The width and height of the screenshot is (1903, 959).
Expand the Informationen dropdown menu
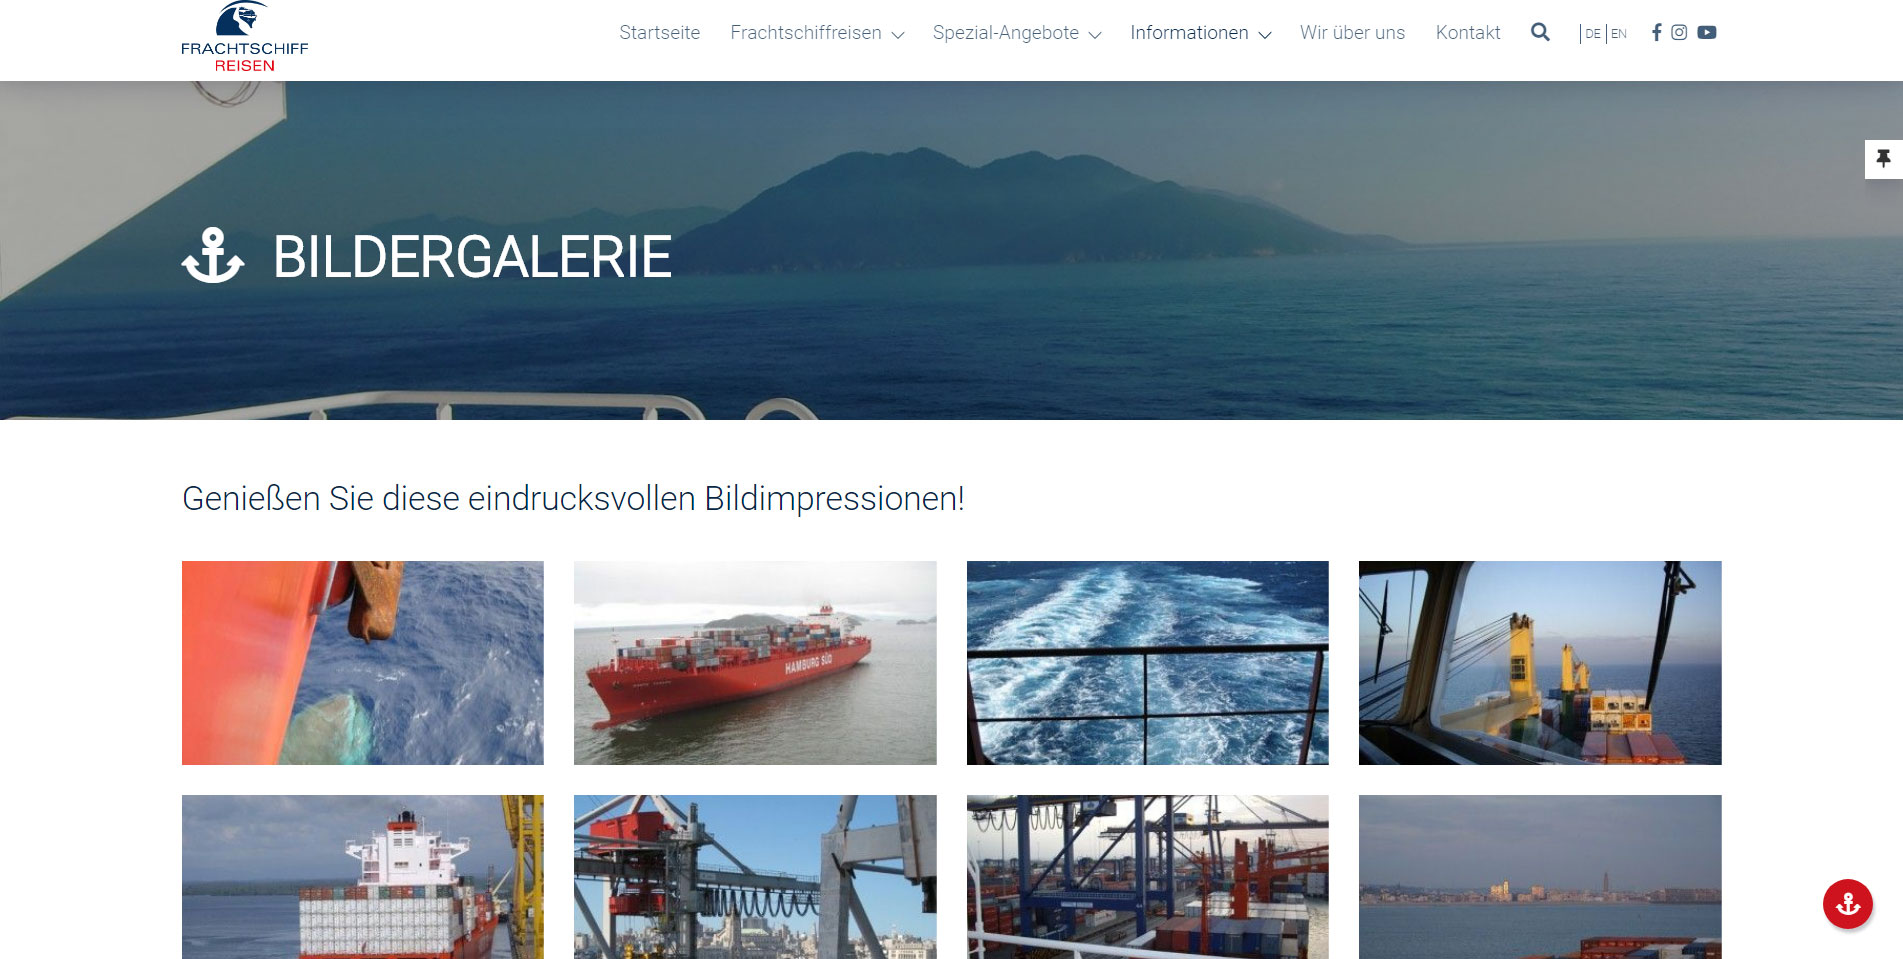click(x=1200, y=33)
